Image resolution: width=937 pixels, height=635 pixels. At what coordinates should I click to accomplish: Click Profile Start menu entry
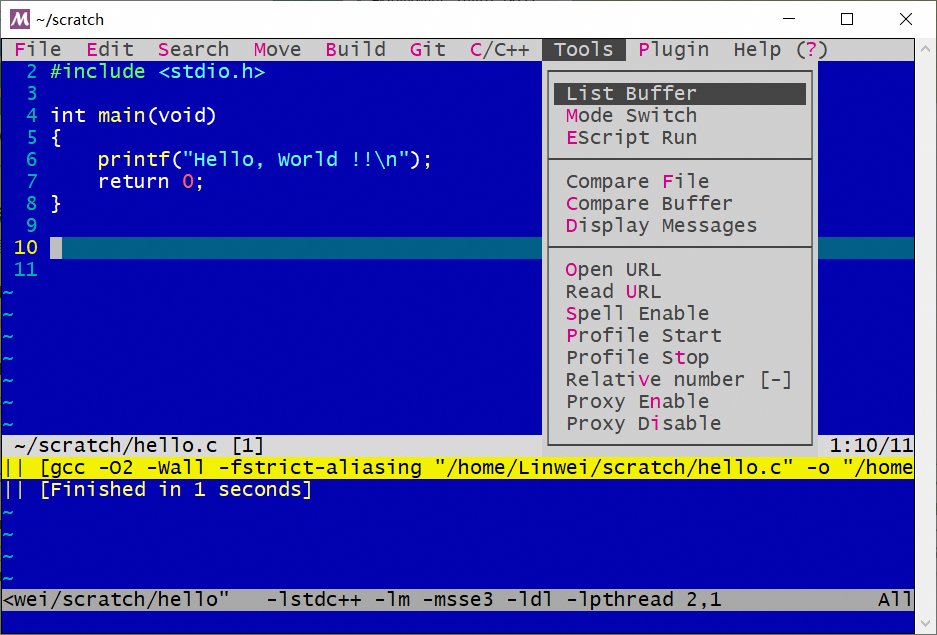[643, 335]
